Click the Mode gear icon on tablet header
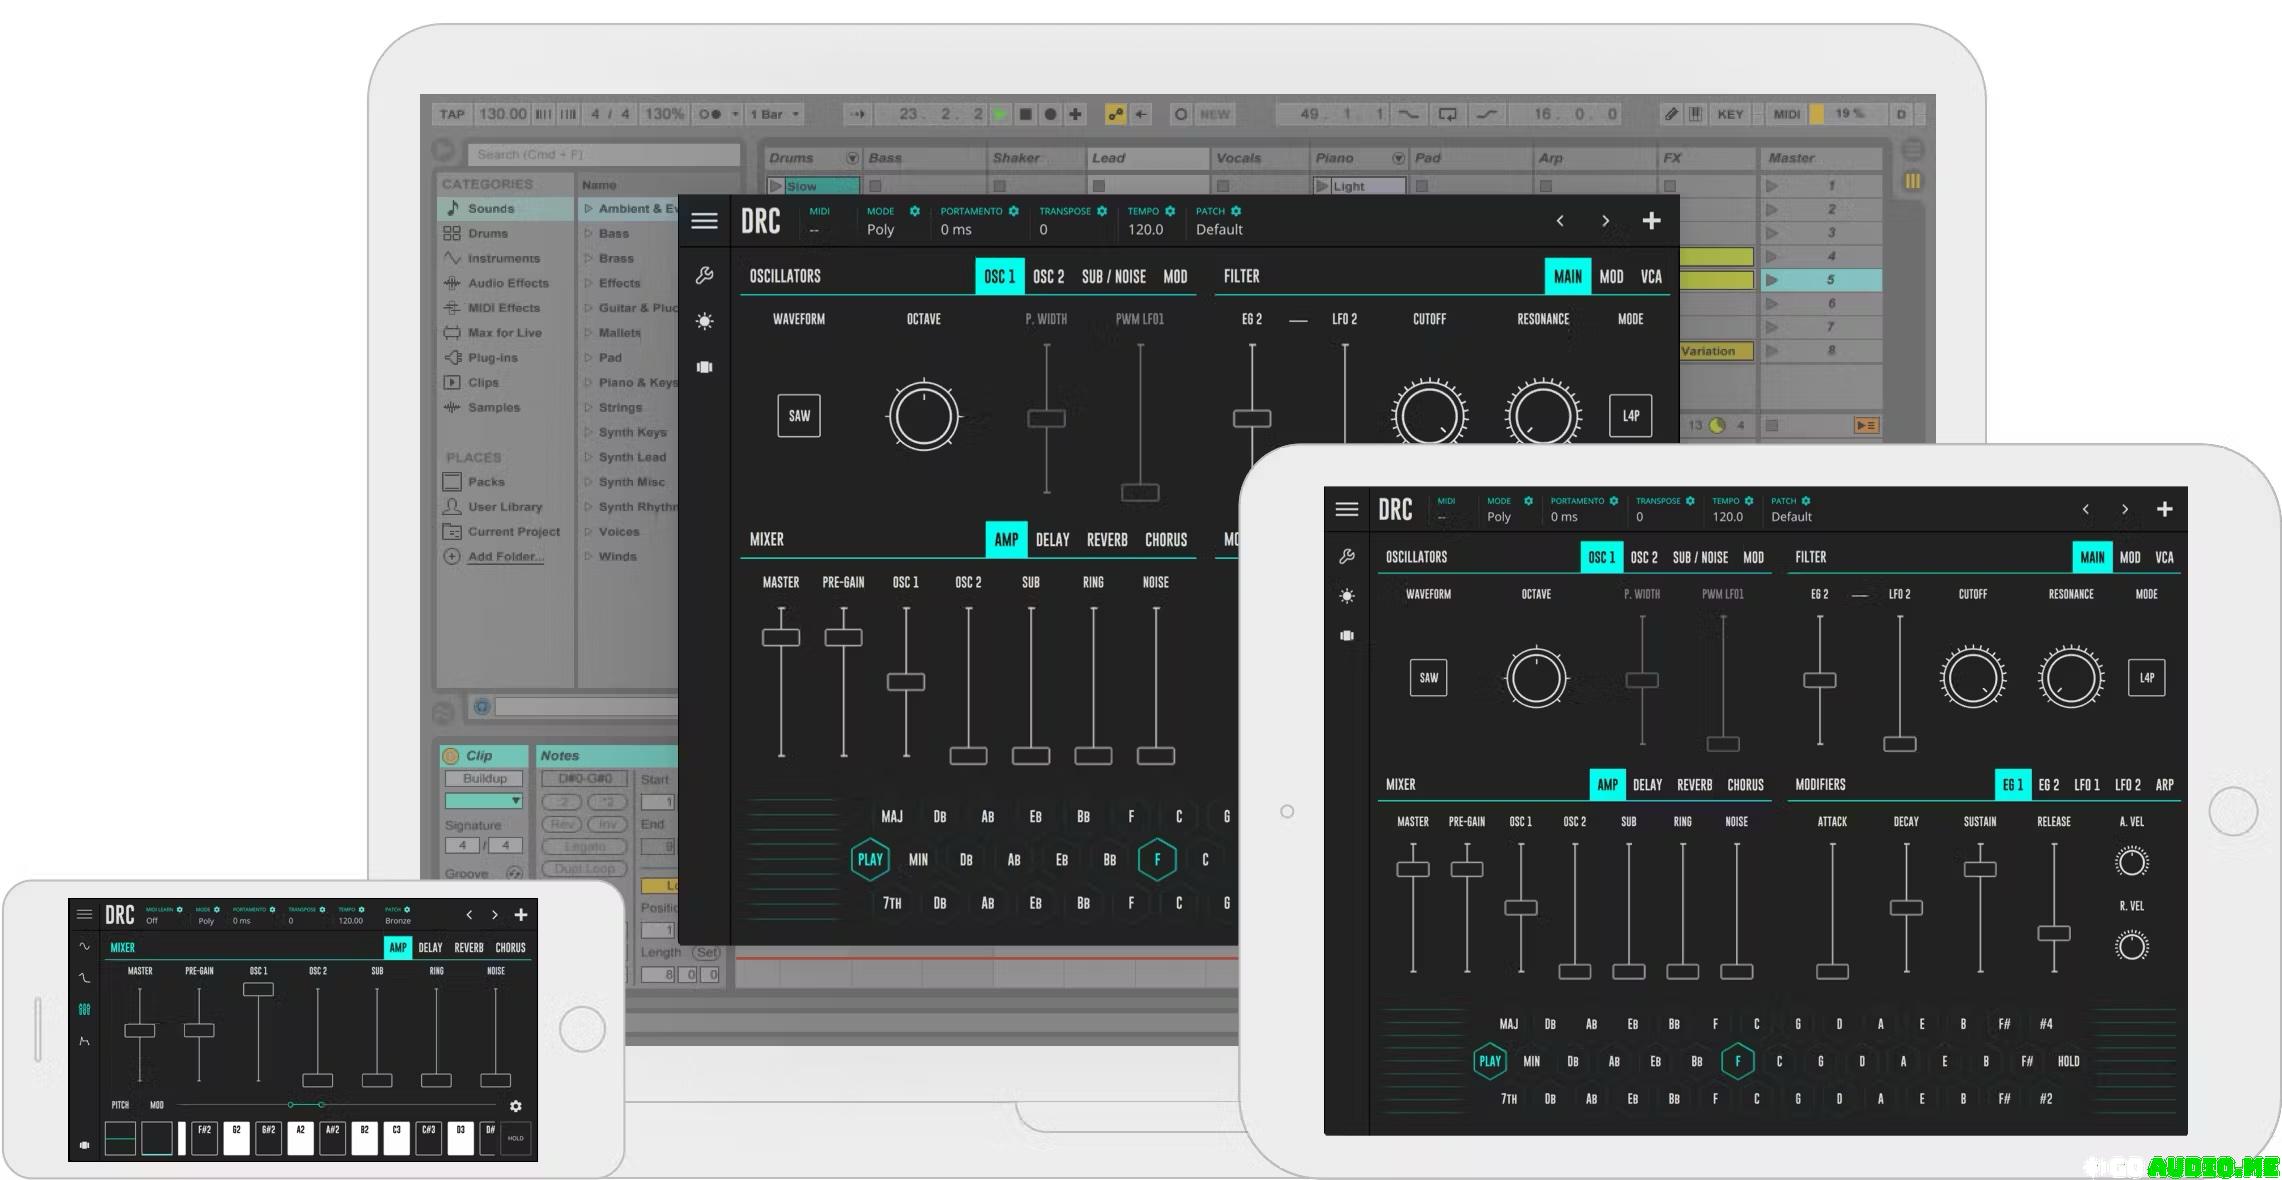 [x=1528, y=501]
